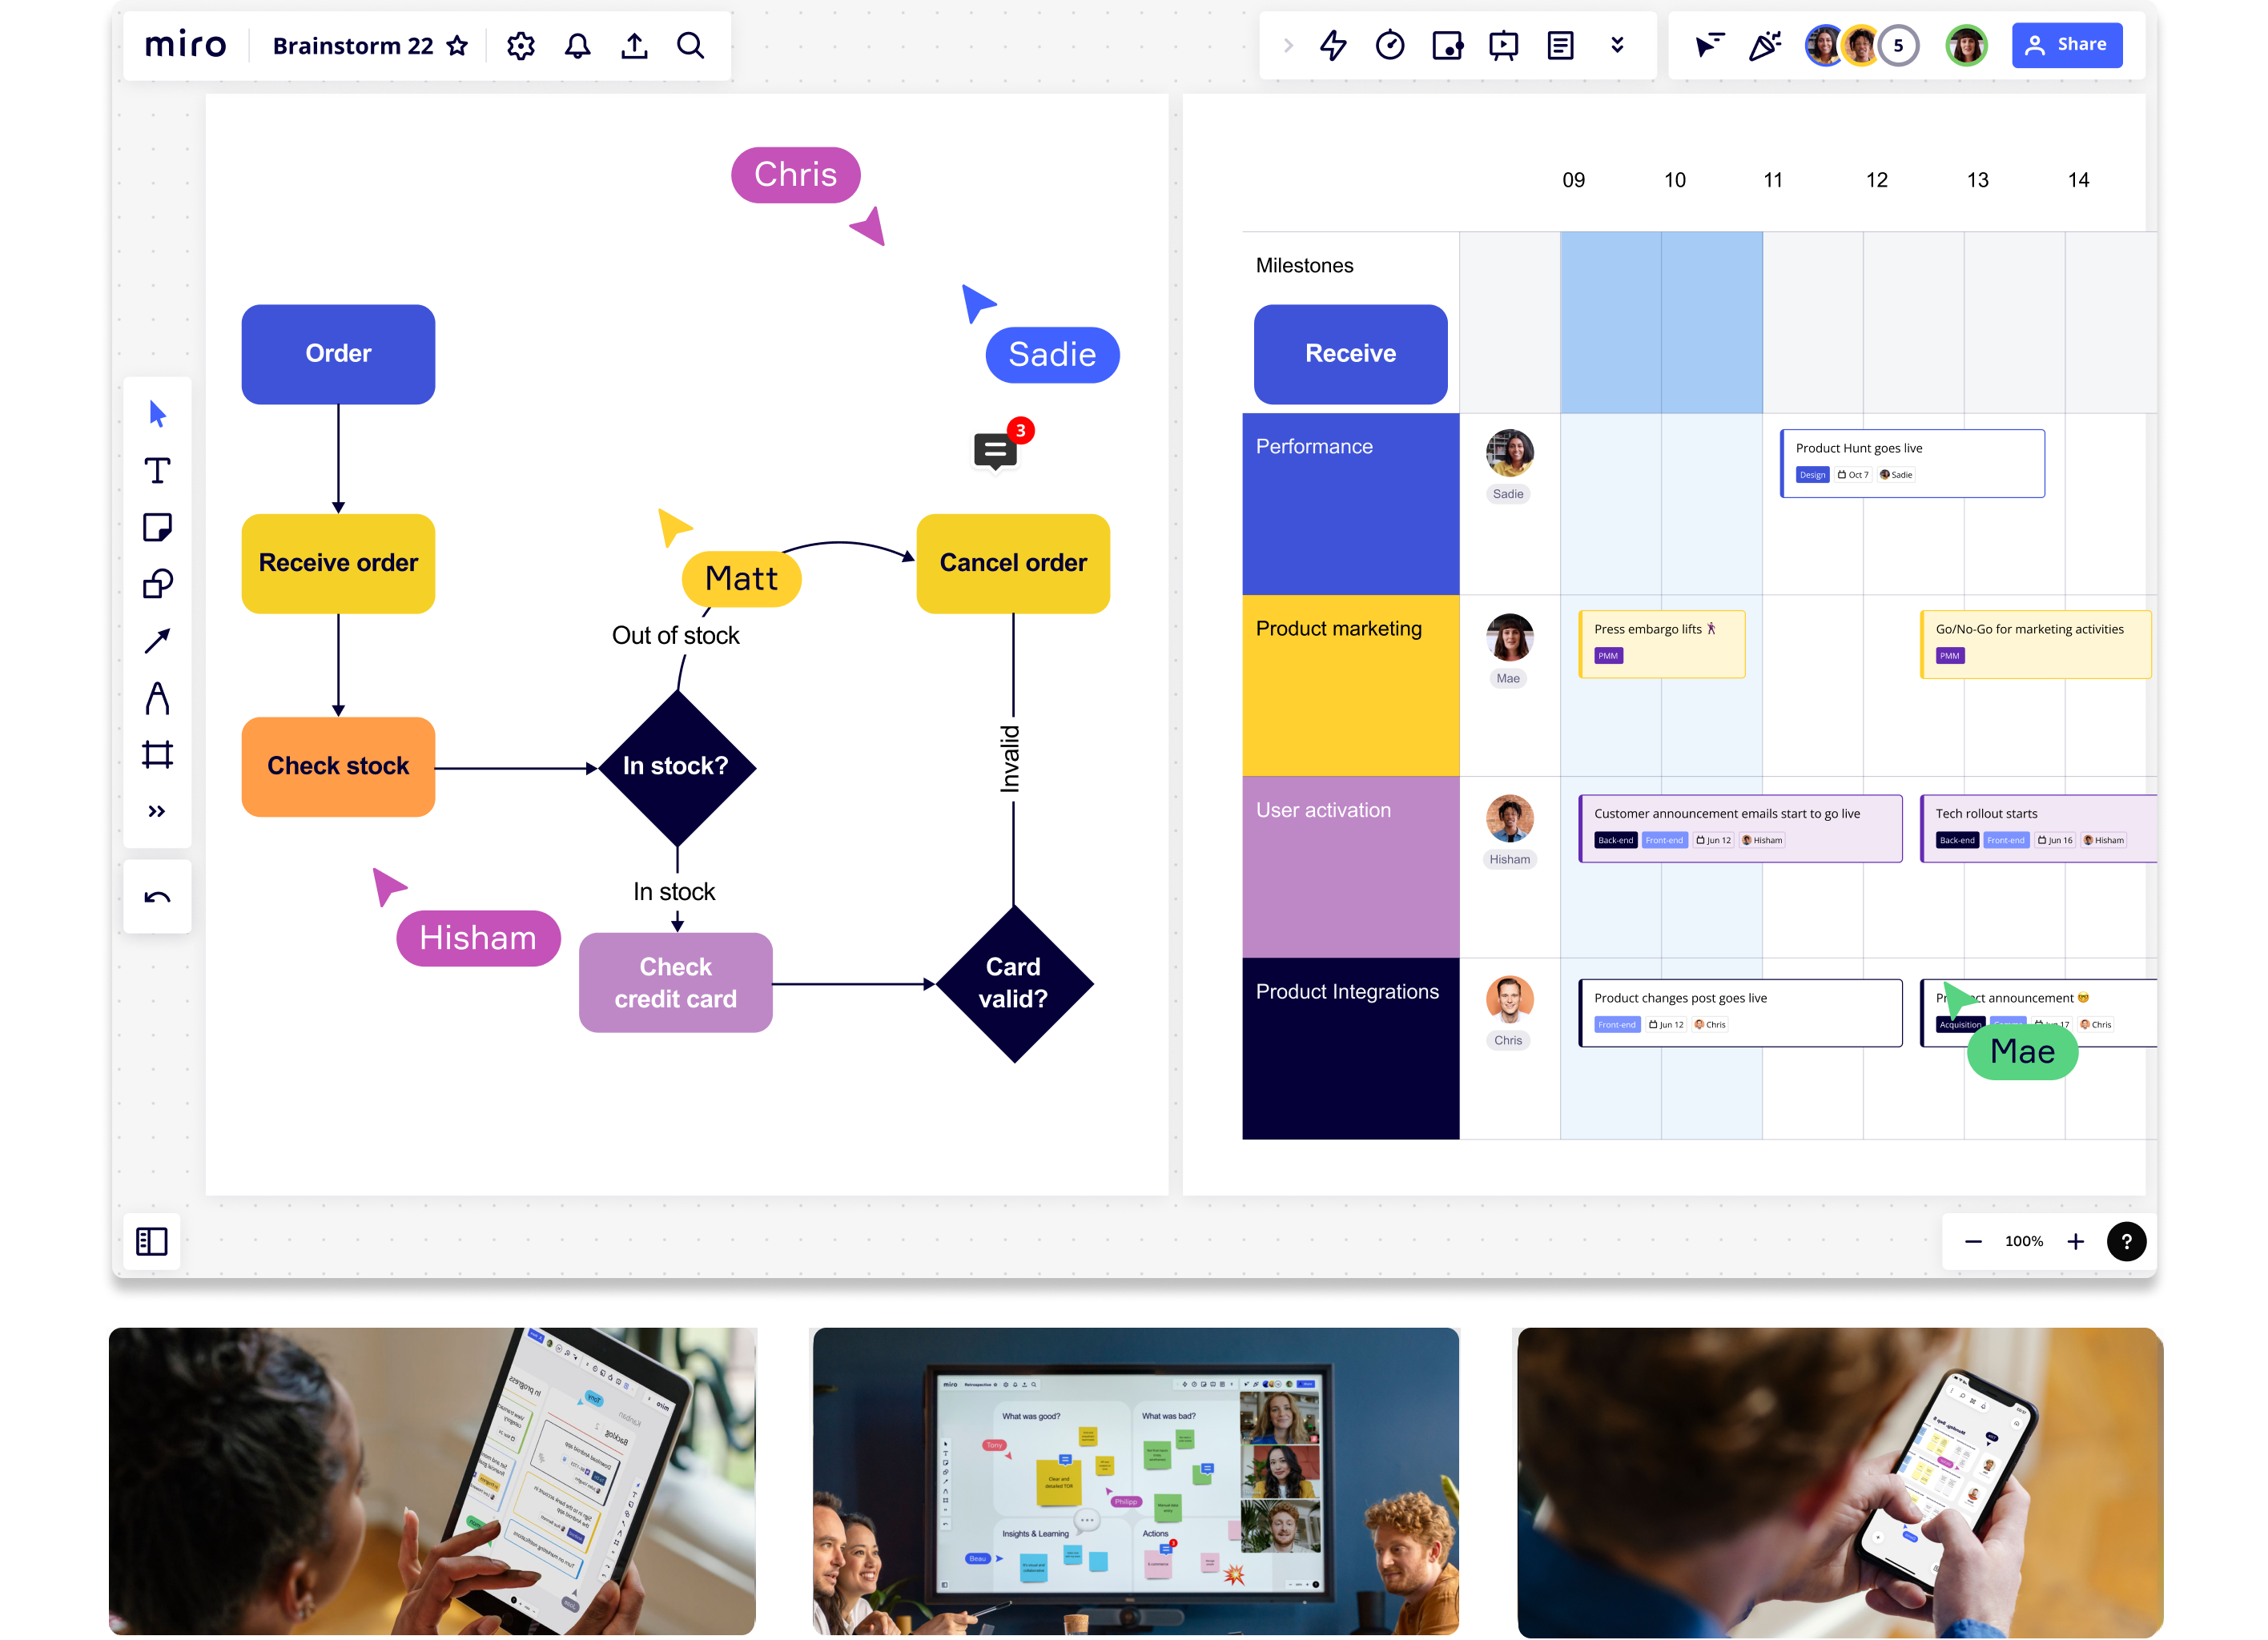Click the notifications bell icon

(577, 46)
